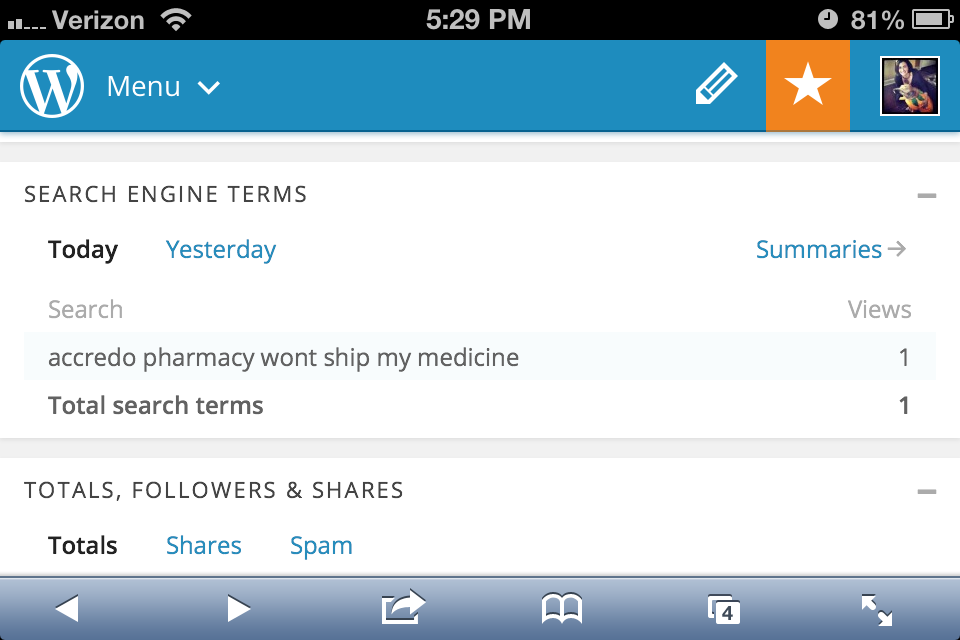The height and width of the screenshot is (640, 960).
Task: Tap the Safari forward arrow
Action: click(x=238, y=608)
